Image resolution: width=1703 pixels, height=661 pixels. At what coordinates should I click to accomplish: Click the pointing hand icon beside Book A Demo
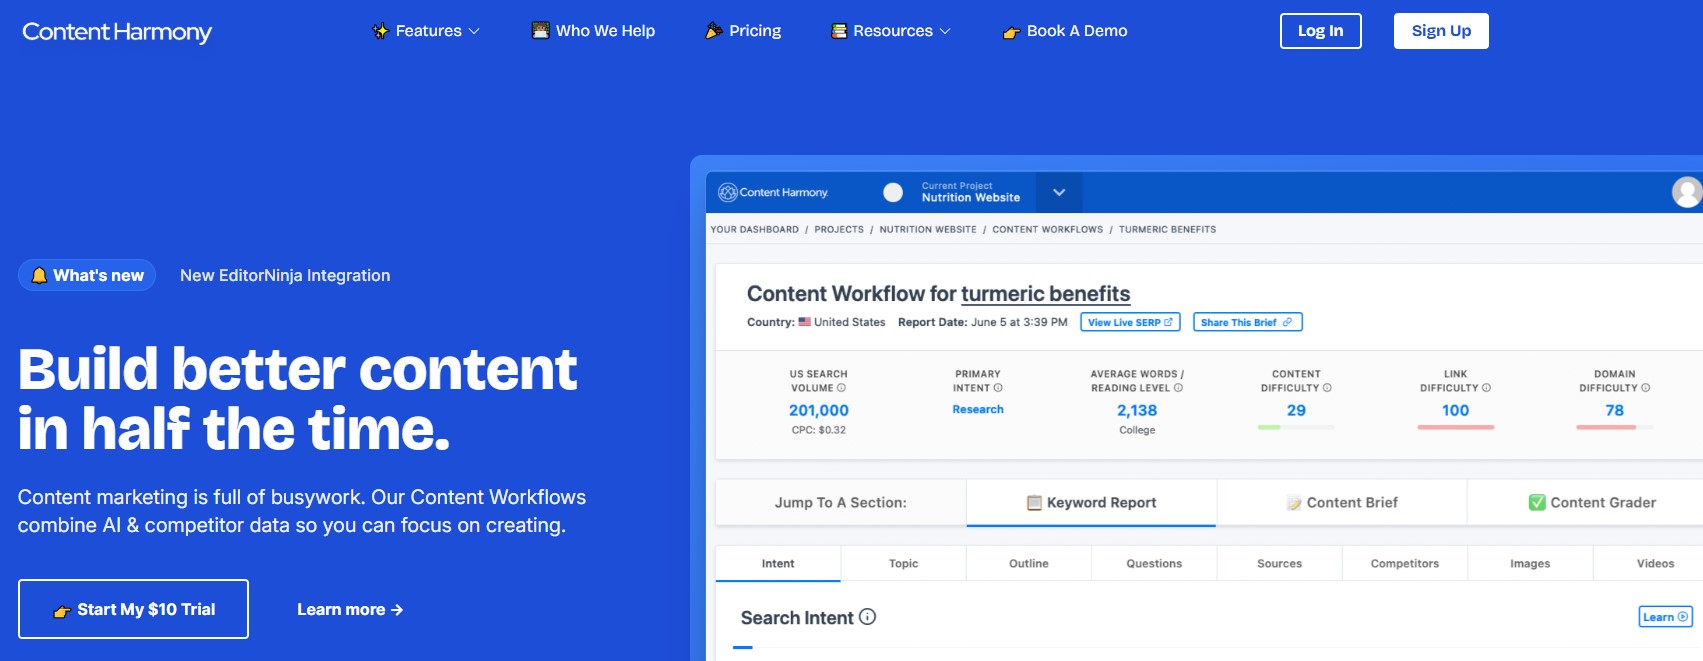(1011, 32)
